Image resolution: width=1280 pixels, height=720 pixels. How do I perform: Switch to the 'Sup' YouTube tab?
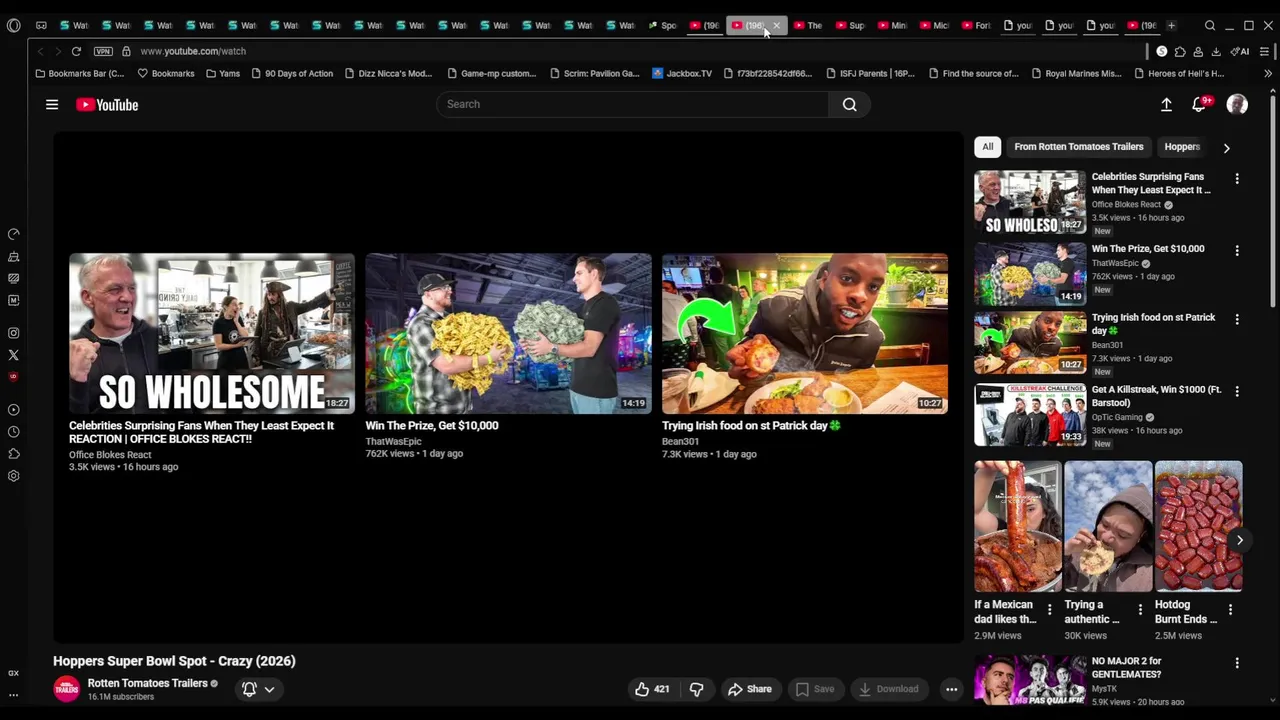[x=850, y=25]
